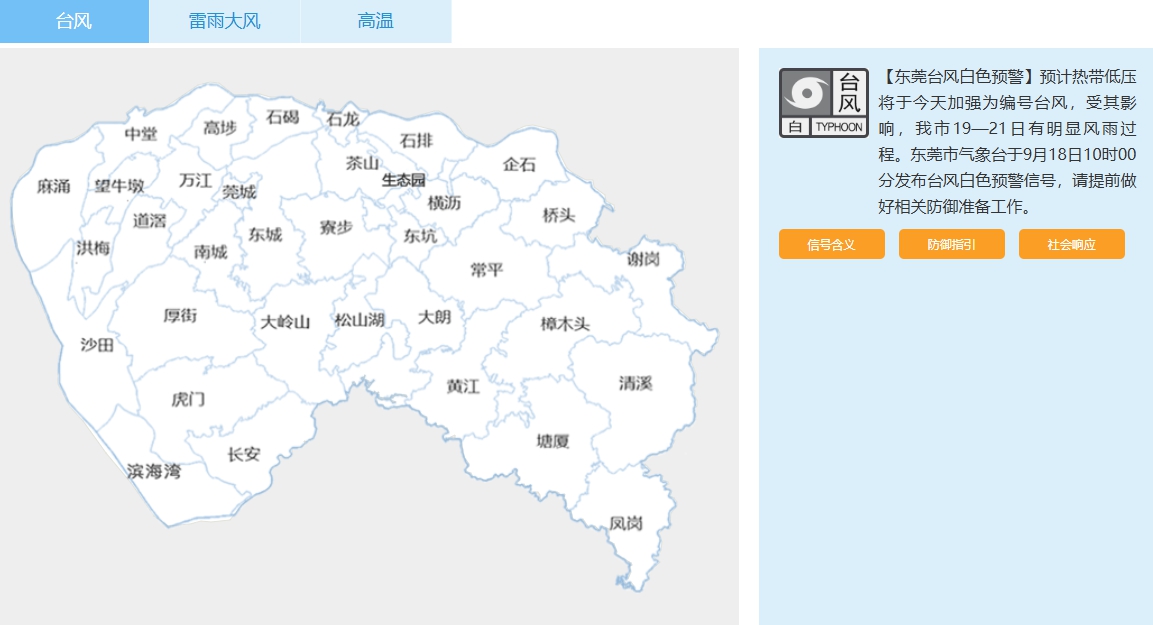1153x625 pixels.
Task: Select the 高温 tab
Action: 375,21
